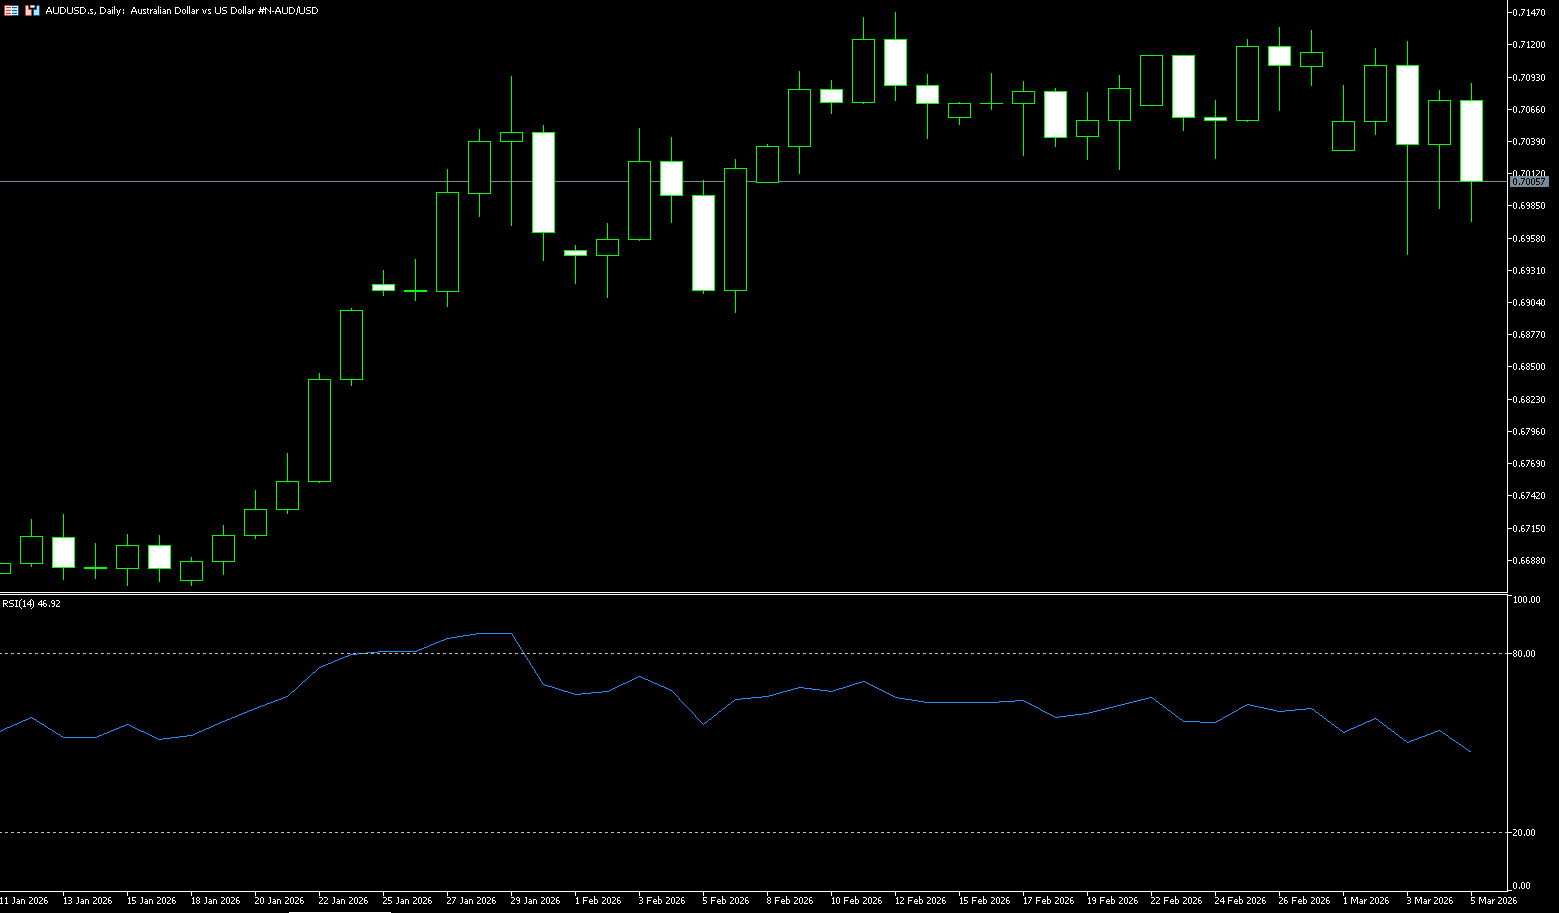The height and width of the screenshot is (913, 1559).
Task: Click the 0.66880 price scale label
Action: (1530, 561)
